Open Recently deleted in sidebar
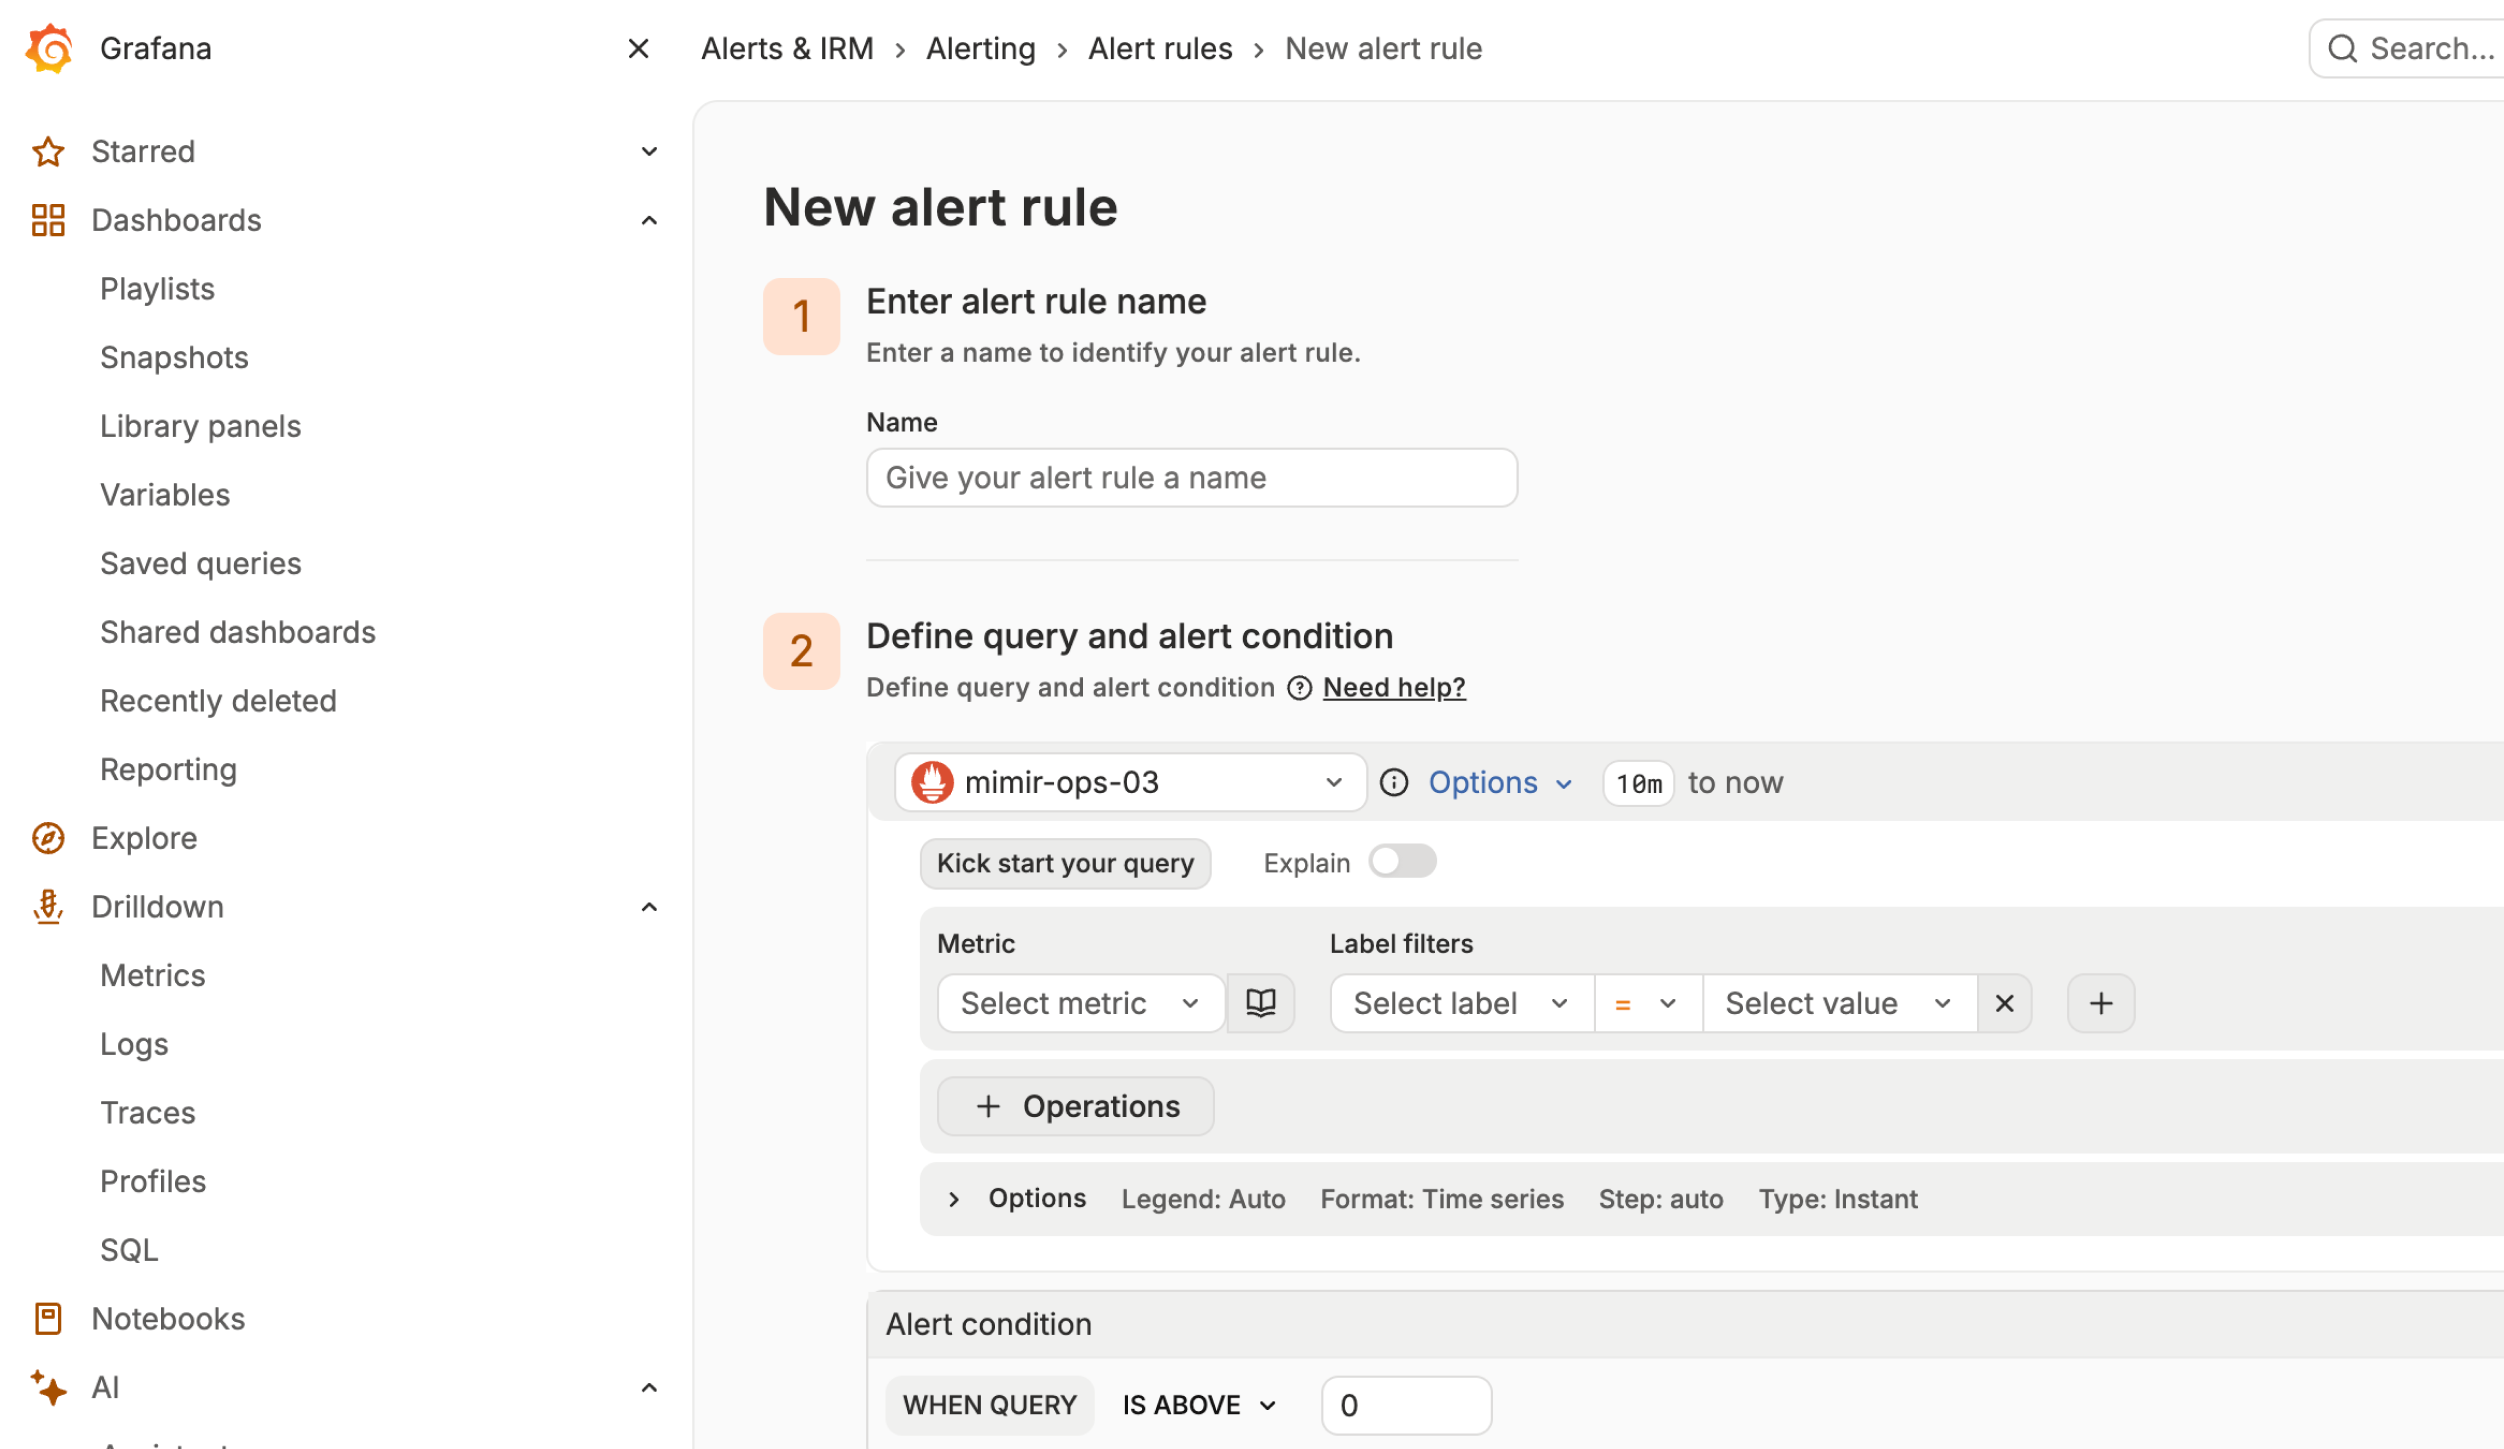The height and width of the screenshot is (1449, 2504). click(218, 701)
